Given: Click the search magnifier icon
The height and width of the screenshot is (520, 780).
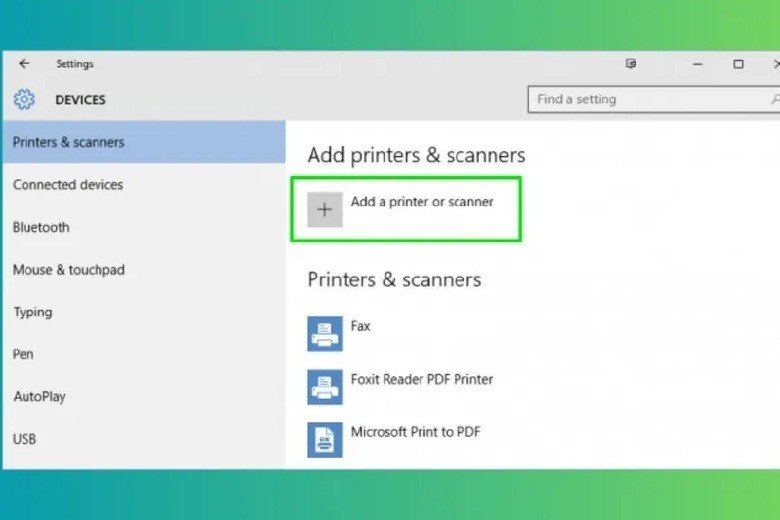Looking at the screenshot, I should point(775,100).
